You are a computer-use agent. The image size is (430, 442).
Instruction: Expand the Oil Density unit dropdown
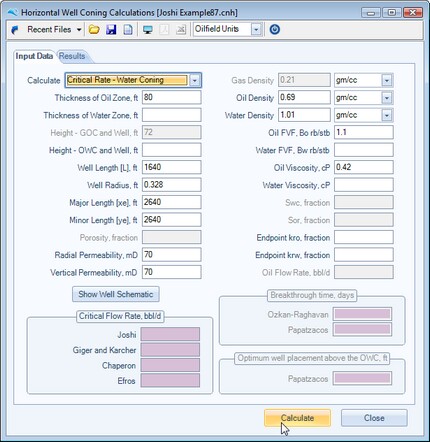pyautogui.click(x=387, y=98)
